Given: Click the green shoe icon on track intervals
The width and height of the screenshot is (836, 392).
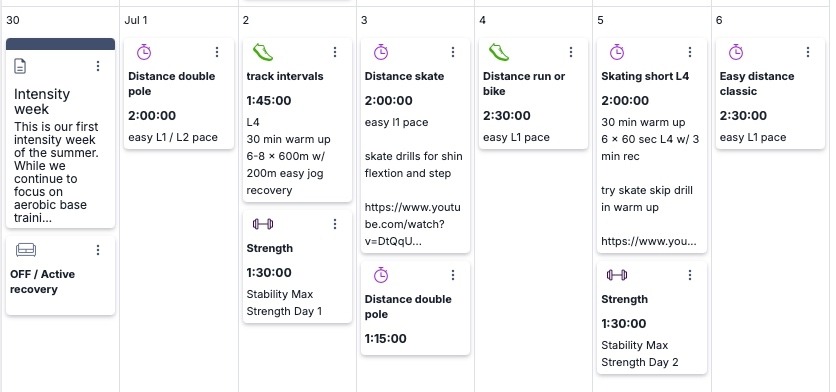Looking at the screenshot, I should click(263, 52).
